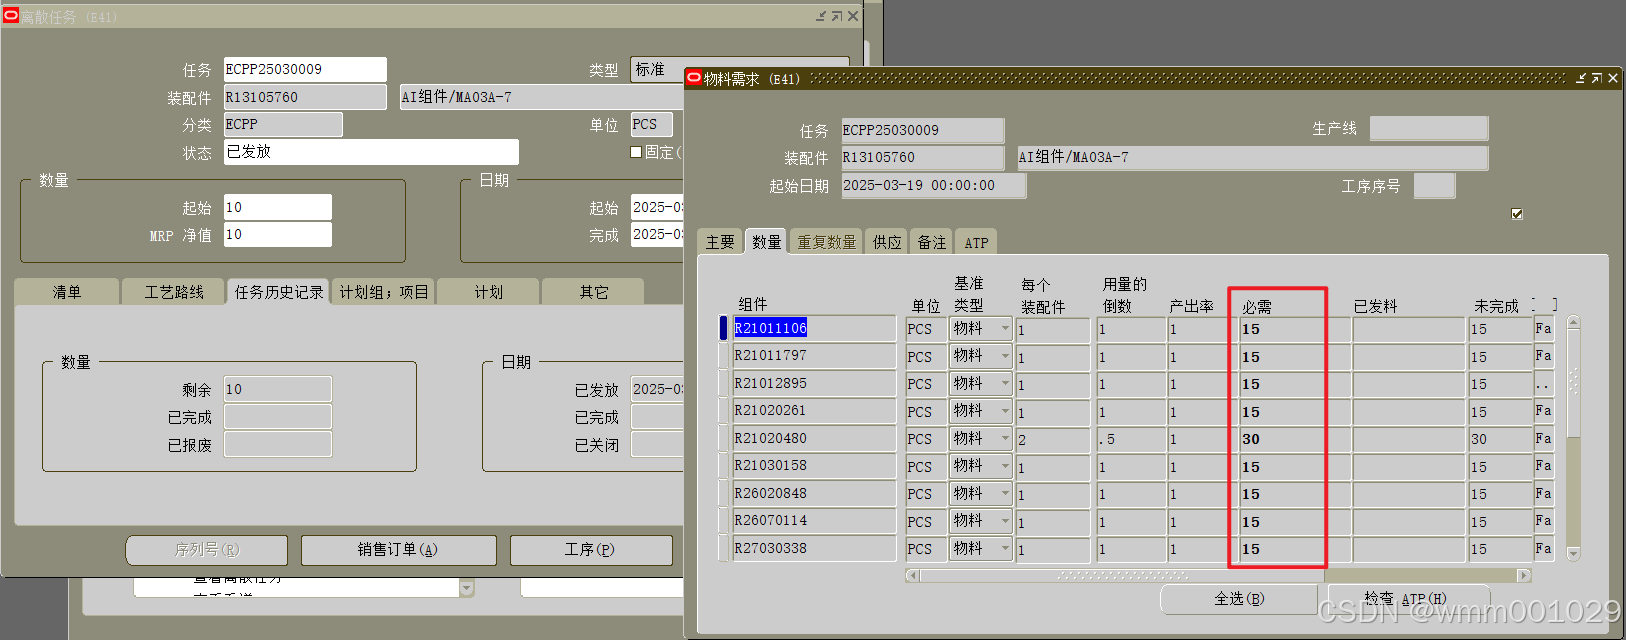Click the 类型 field showing 标准
This screenshot has width=1626, height=640.
tap(740, 69)
